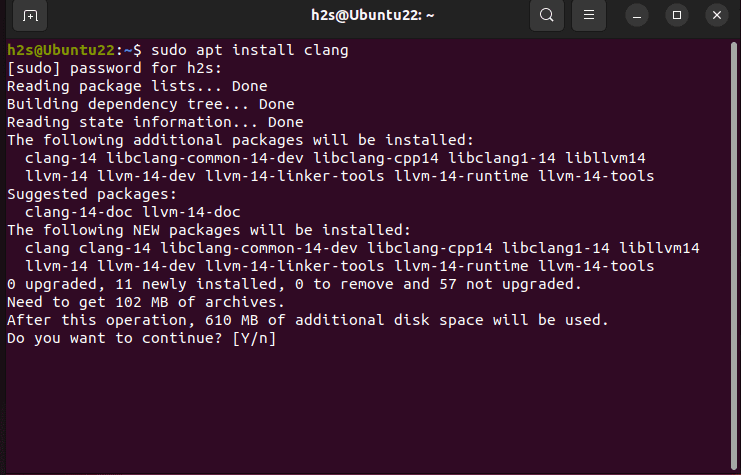Image resolution: width=741 pixels, height=475 pixels.
Task: Click the '0 upgraded, 11 newly installed' line
Action: pos(294,285)
